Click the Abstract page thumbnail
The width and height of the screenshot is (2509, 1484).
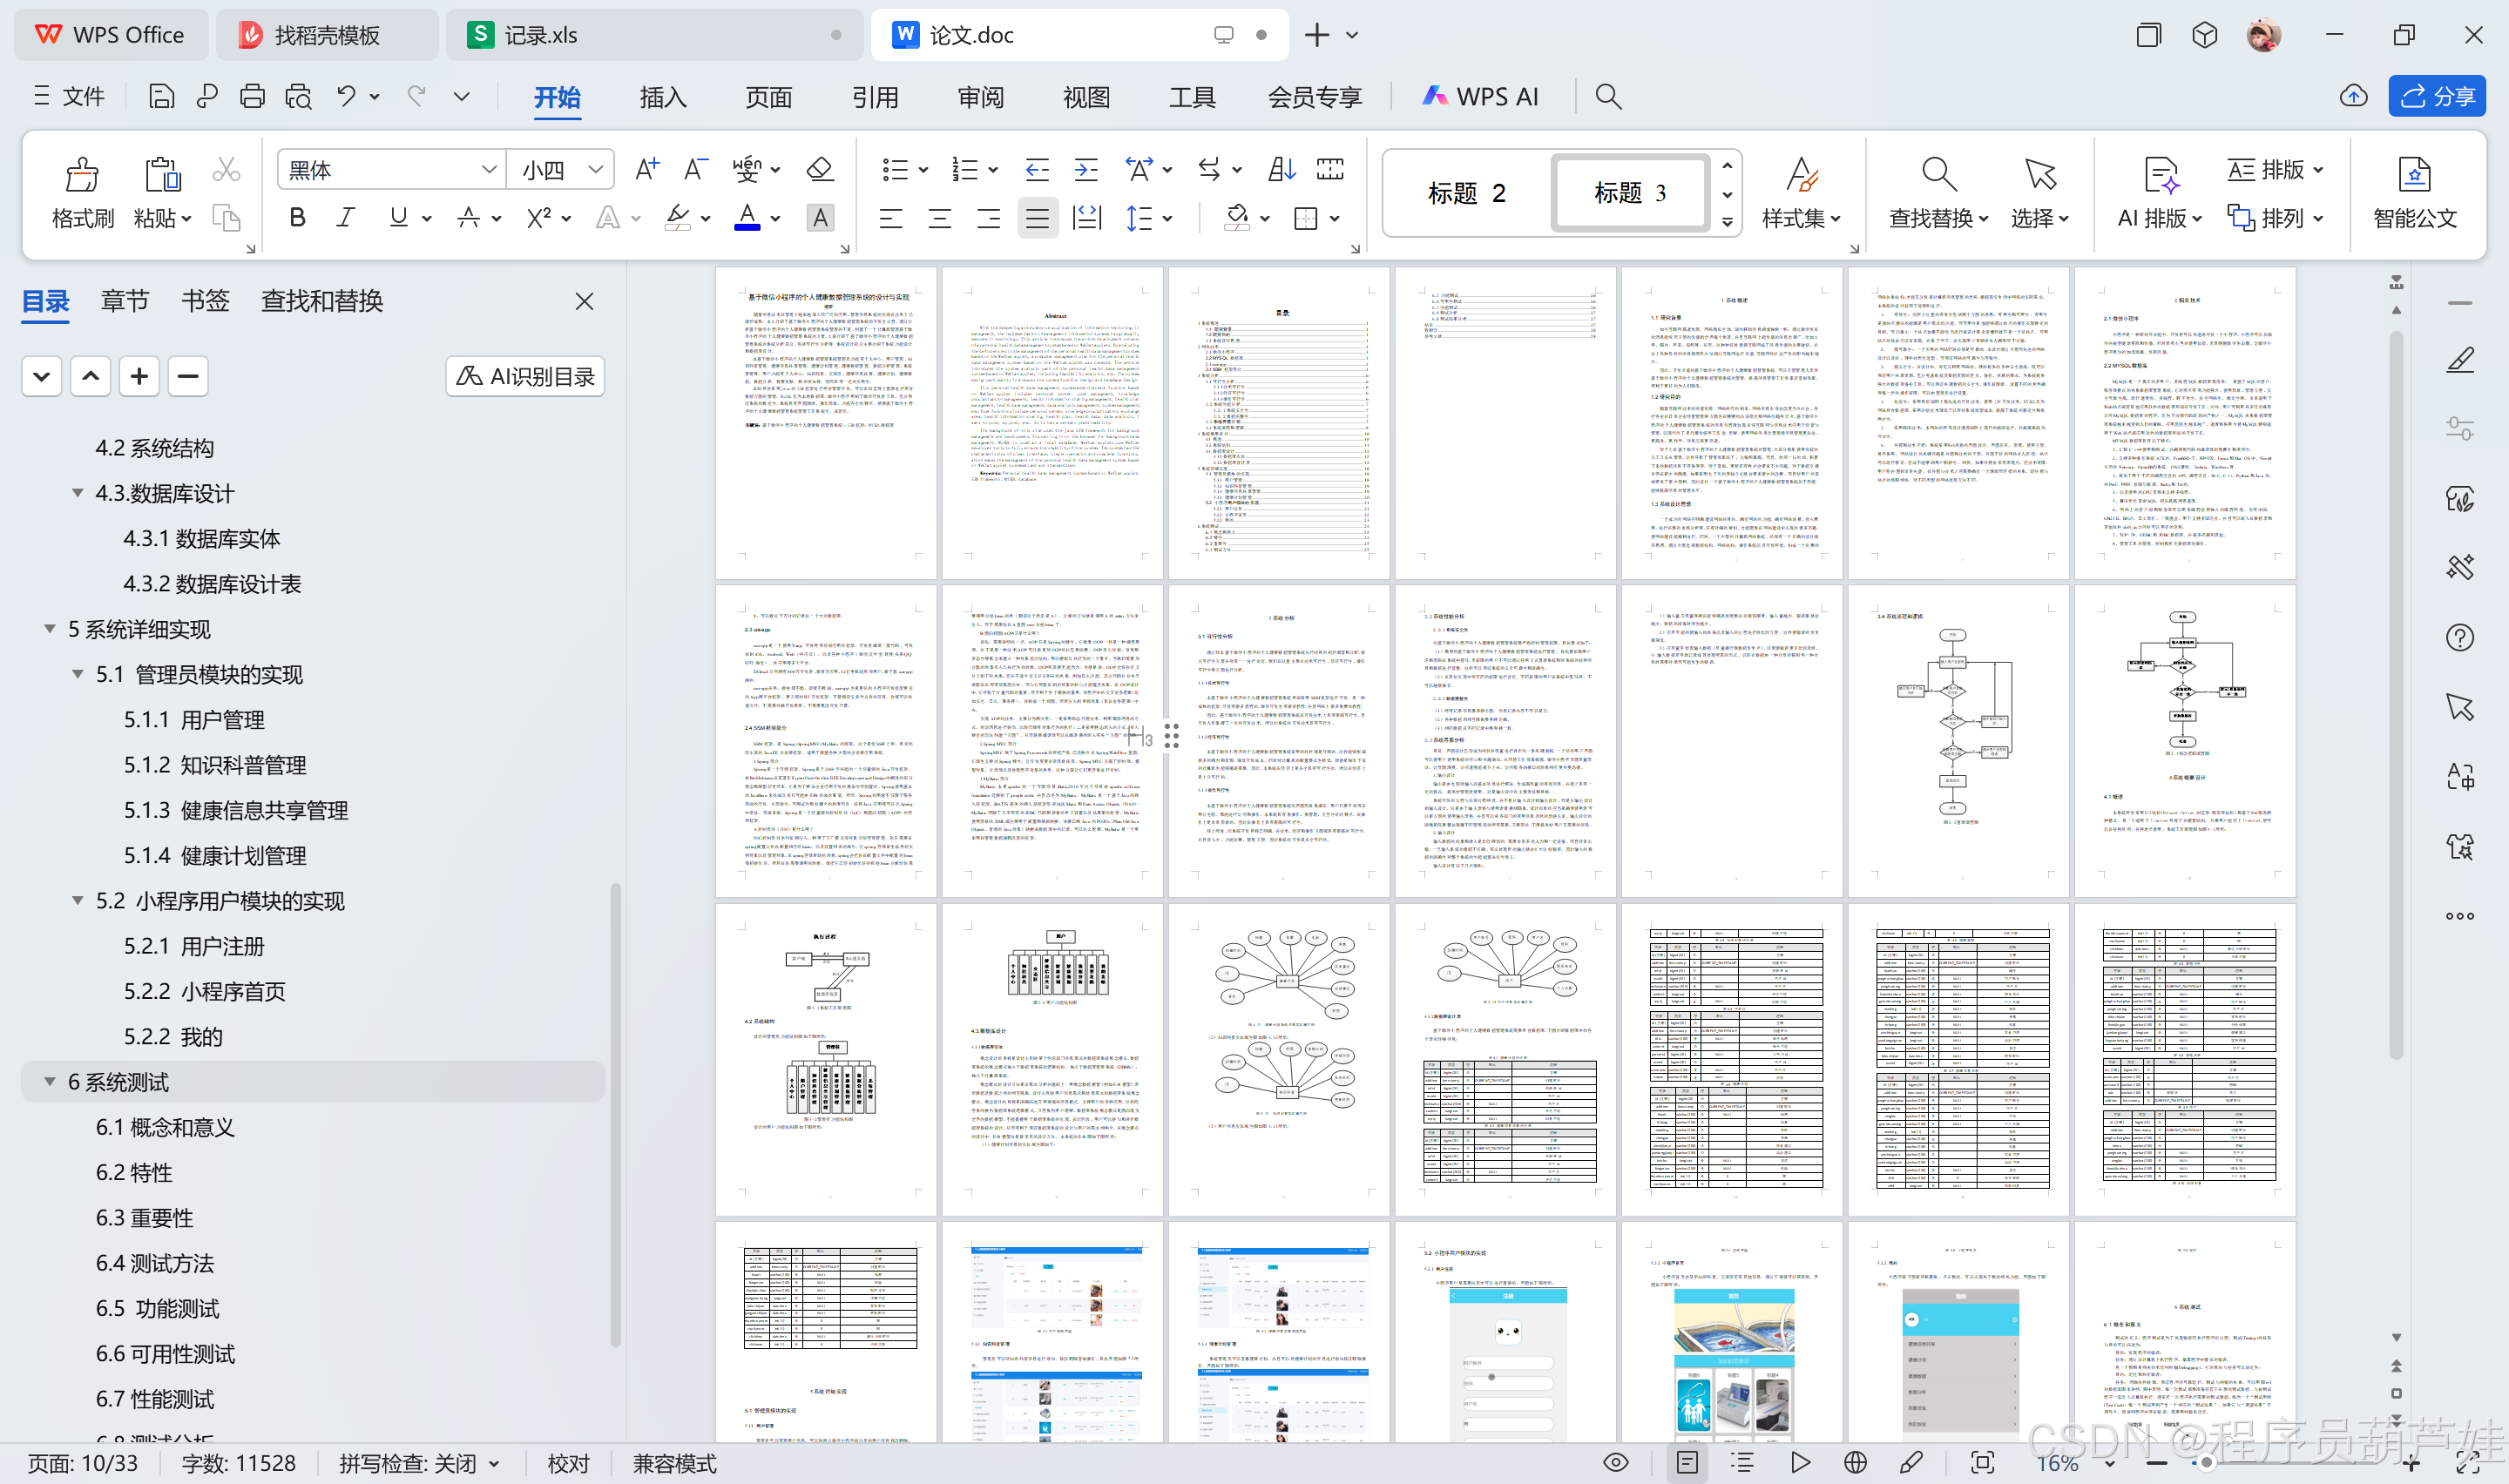1052,422
